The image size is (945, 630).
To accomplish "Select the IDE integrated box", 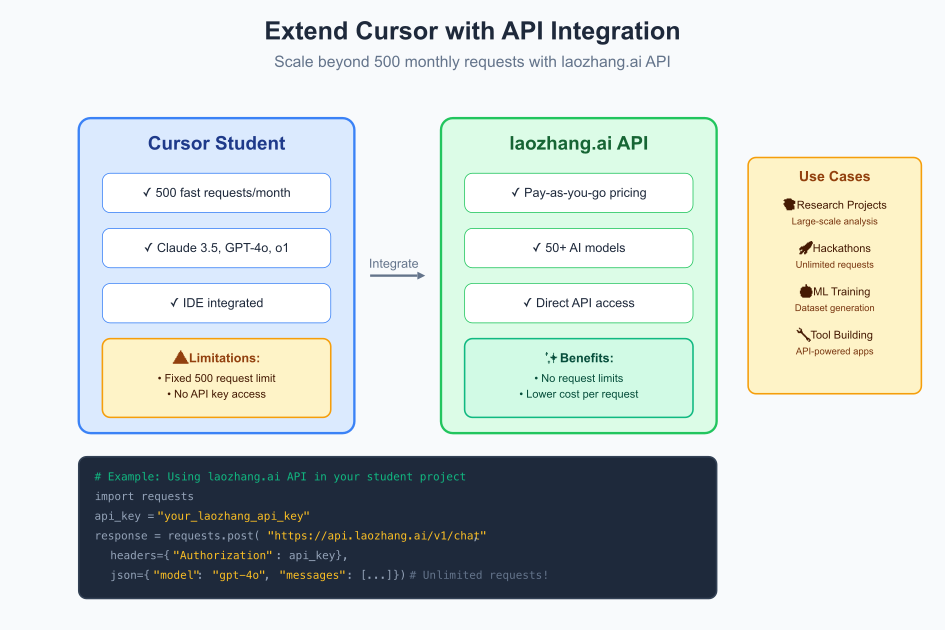I will click(x=216, y=303).
